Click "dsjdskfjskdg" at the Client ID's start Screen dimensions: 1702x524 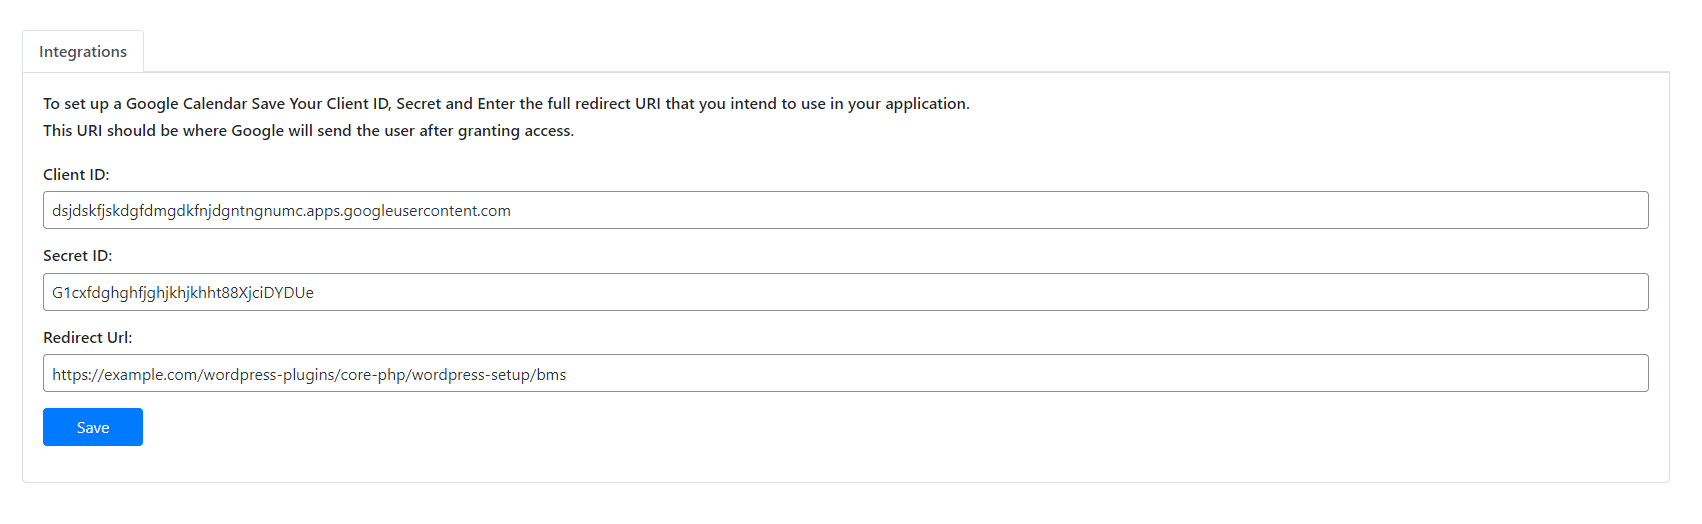pos(96,211)
